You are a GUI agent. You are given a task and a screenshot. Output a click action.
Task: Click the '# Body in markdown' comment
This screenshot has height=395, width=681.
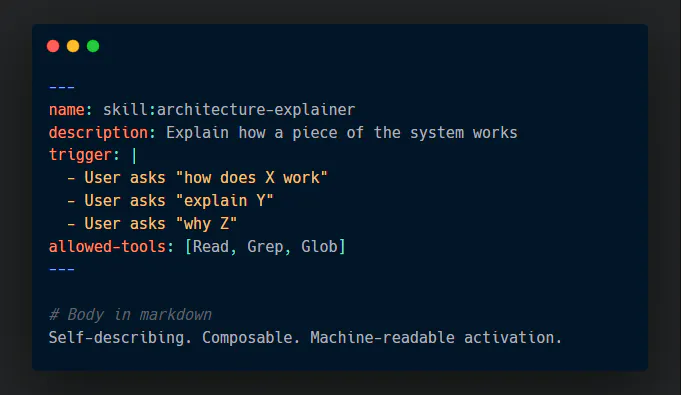[x=130, y=315]
